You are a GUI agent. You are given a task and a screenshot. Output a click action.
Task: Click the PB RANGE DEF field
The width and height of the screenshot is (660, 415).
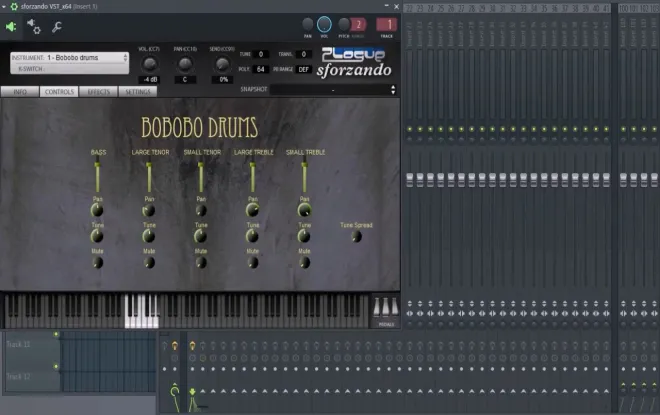(x=303, y=69)
